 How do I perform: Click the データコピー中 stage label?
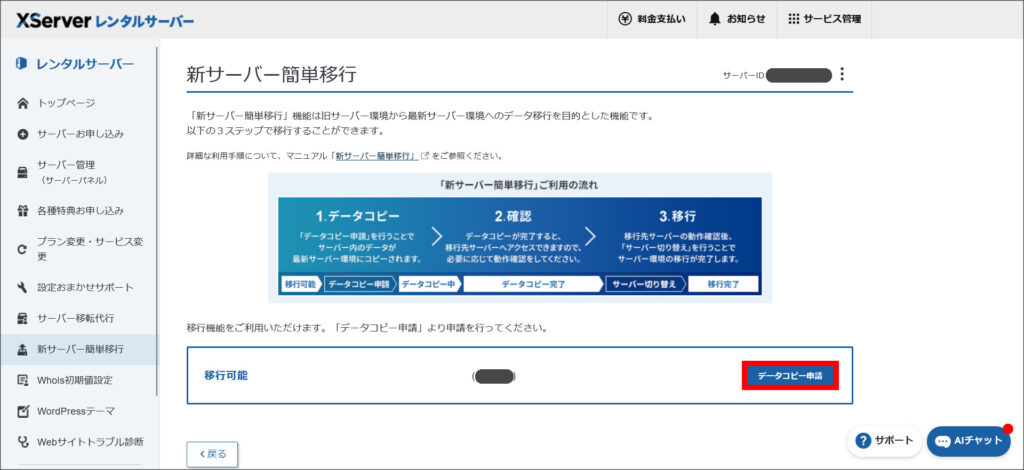click(428, 284)
